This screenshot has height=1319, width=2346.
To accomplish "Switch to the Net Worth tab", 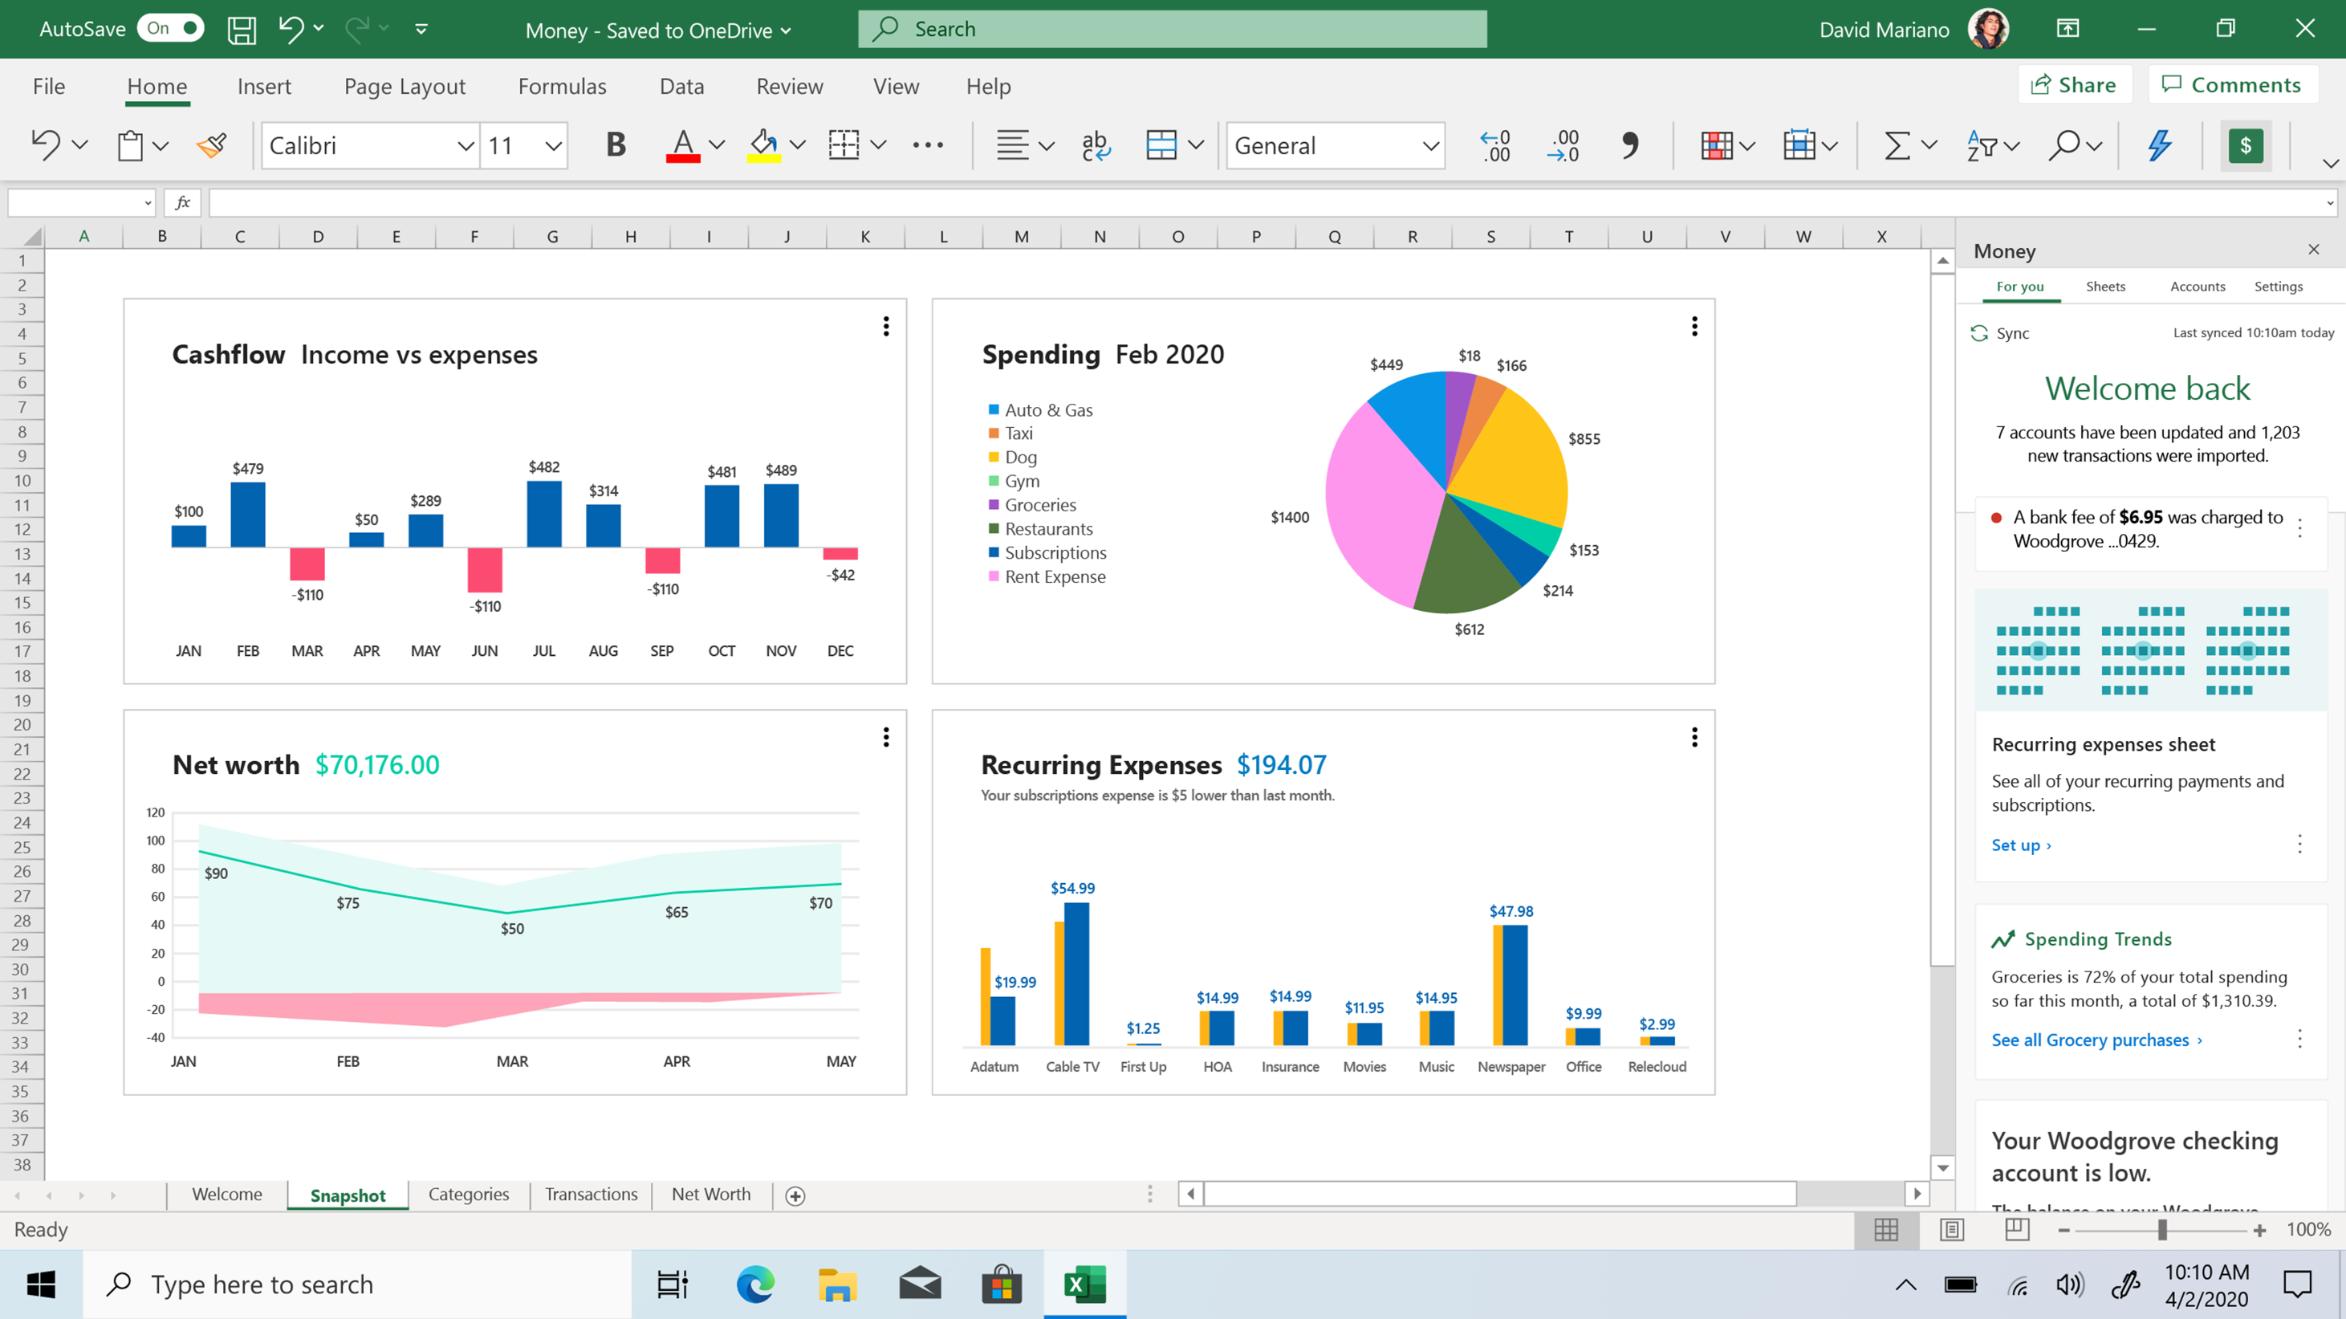I will (x=711, y=1193).
